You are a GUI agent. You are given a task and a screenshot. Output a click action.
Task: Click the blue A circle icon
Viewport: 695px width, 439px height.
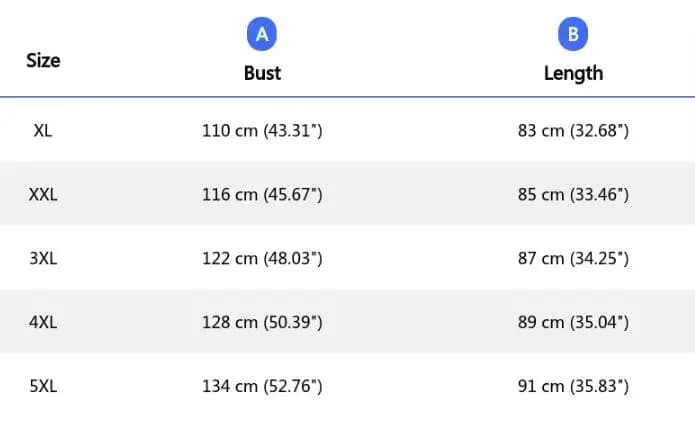(262, 34)
